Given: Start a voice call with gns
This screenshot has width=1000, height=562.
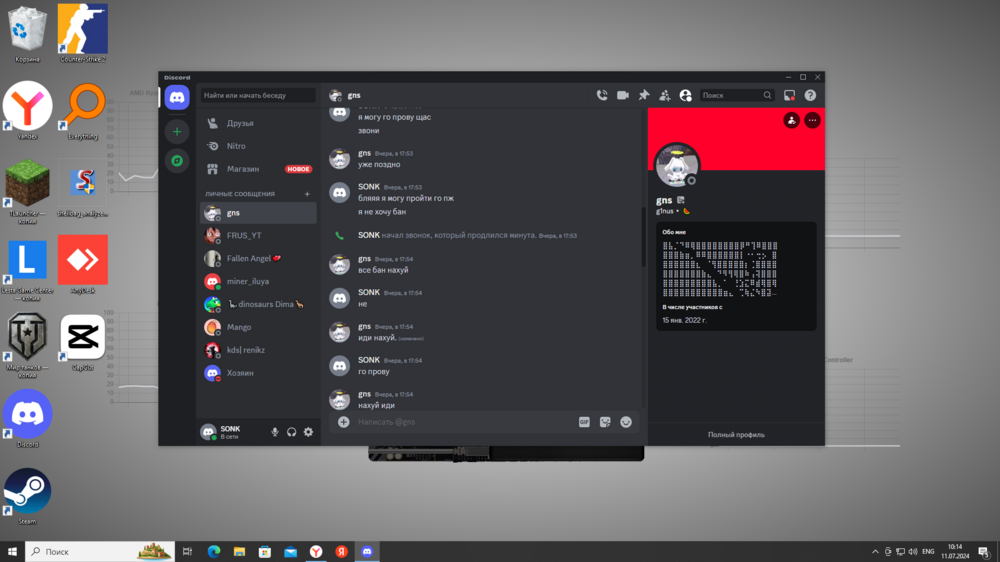Looking at the screenshot, I should pyautogui.click(x=601, y=95).
